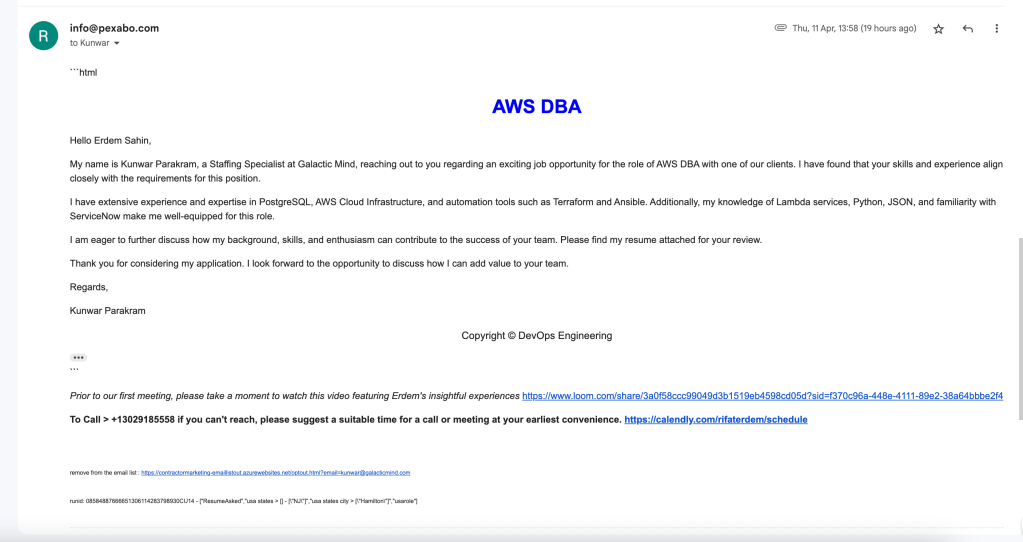Click the green R sender avatar
The height and width of the screenshot is (542, 1023).
(x=44, y=36)
